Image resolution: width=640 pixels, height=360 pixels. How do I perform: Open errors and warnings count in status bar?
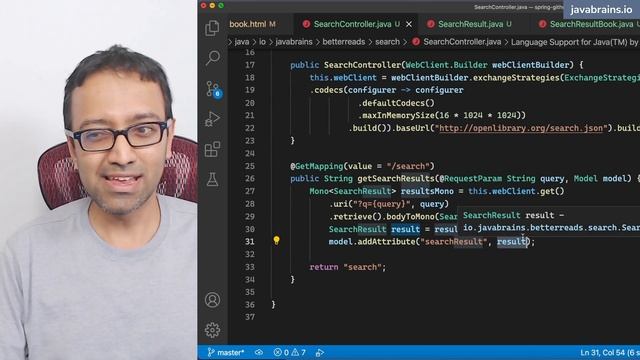(289, 352)
